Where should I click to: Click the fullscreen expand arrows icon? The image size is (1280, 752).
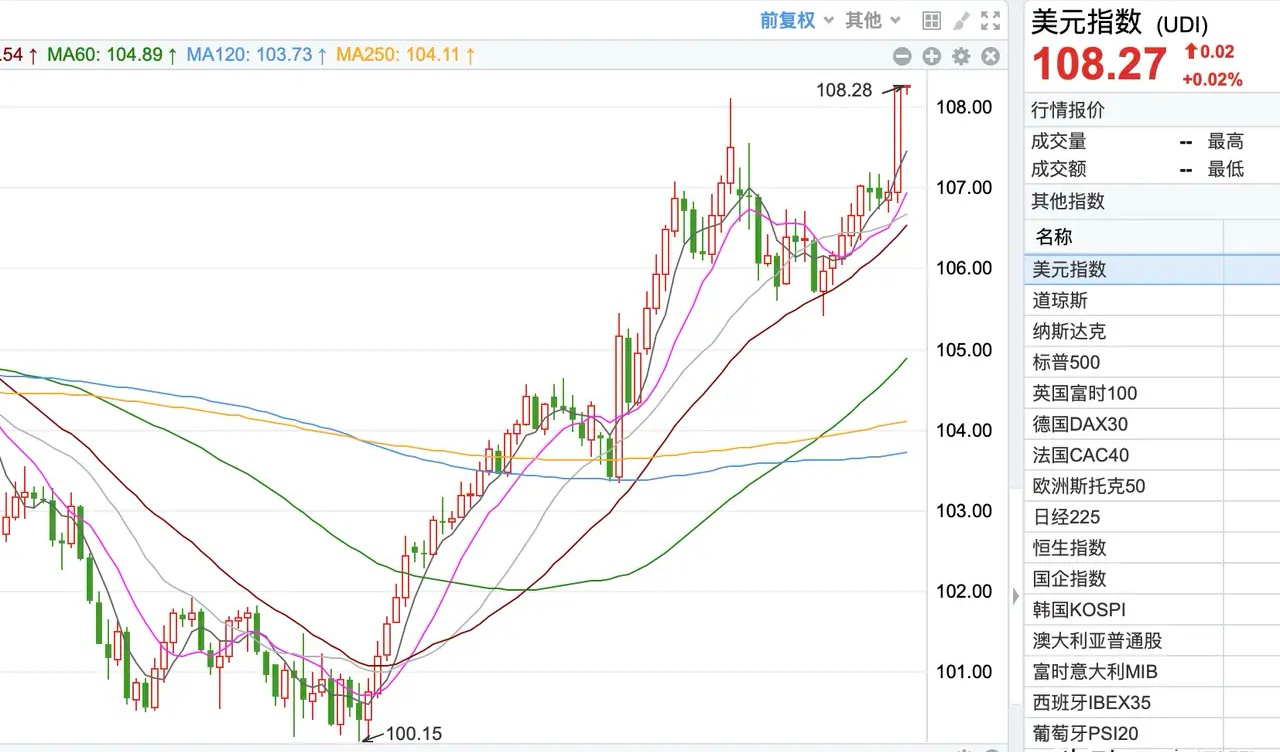(x=990, y=20)
